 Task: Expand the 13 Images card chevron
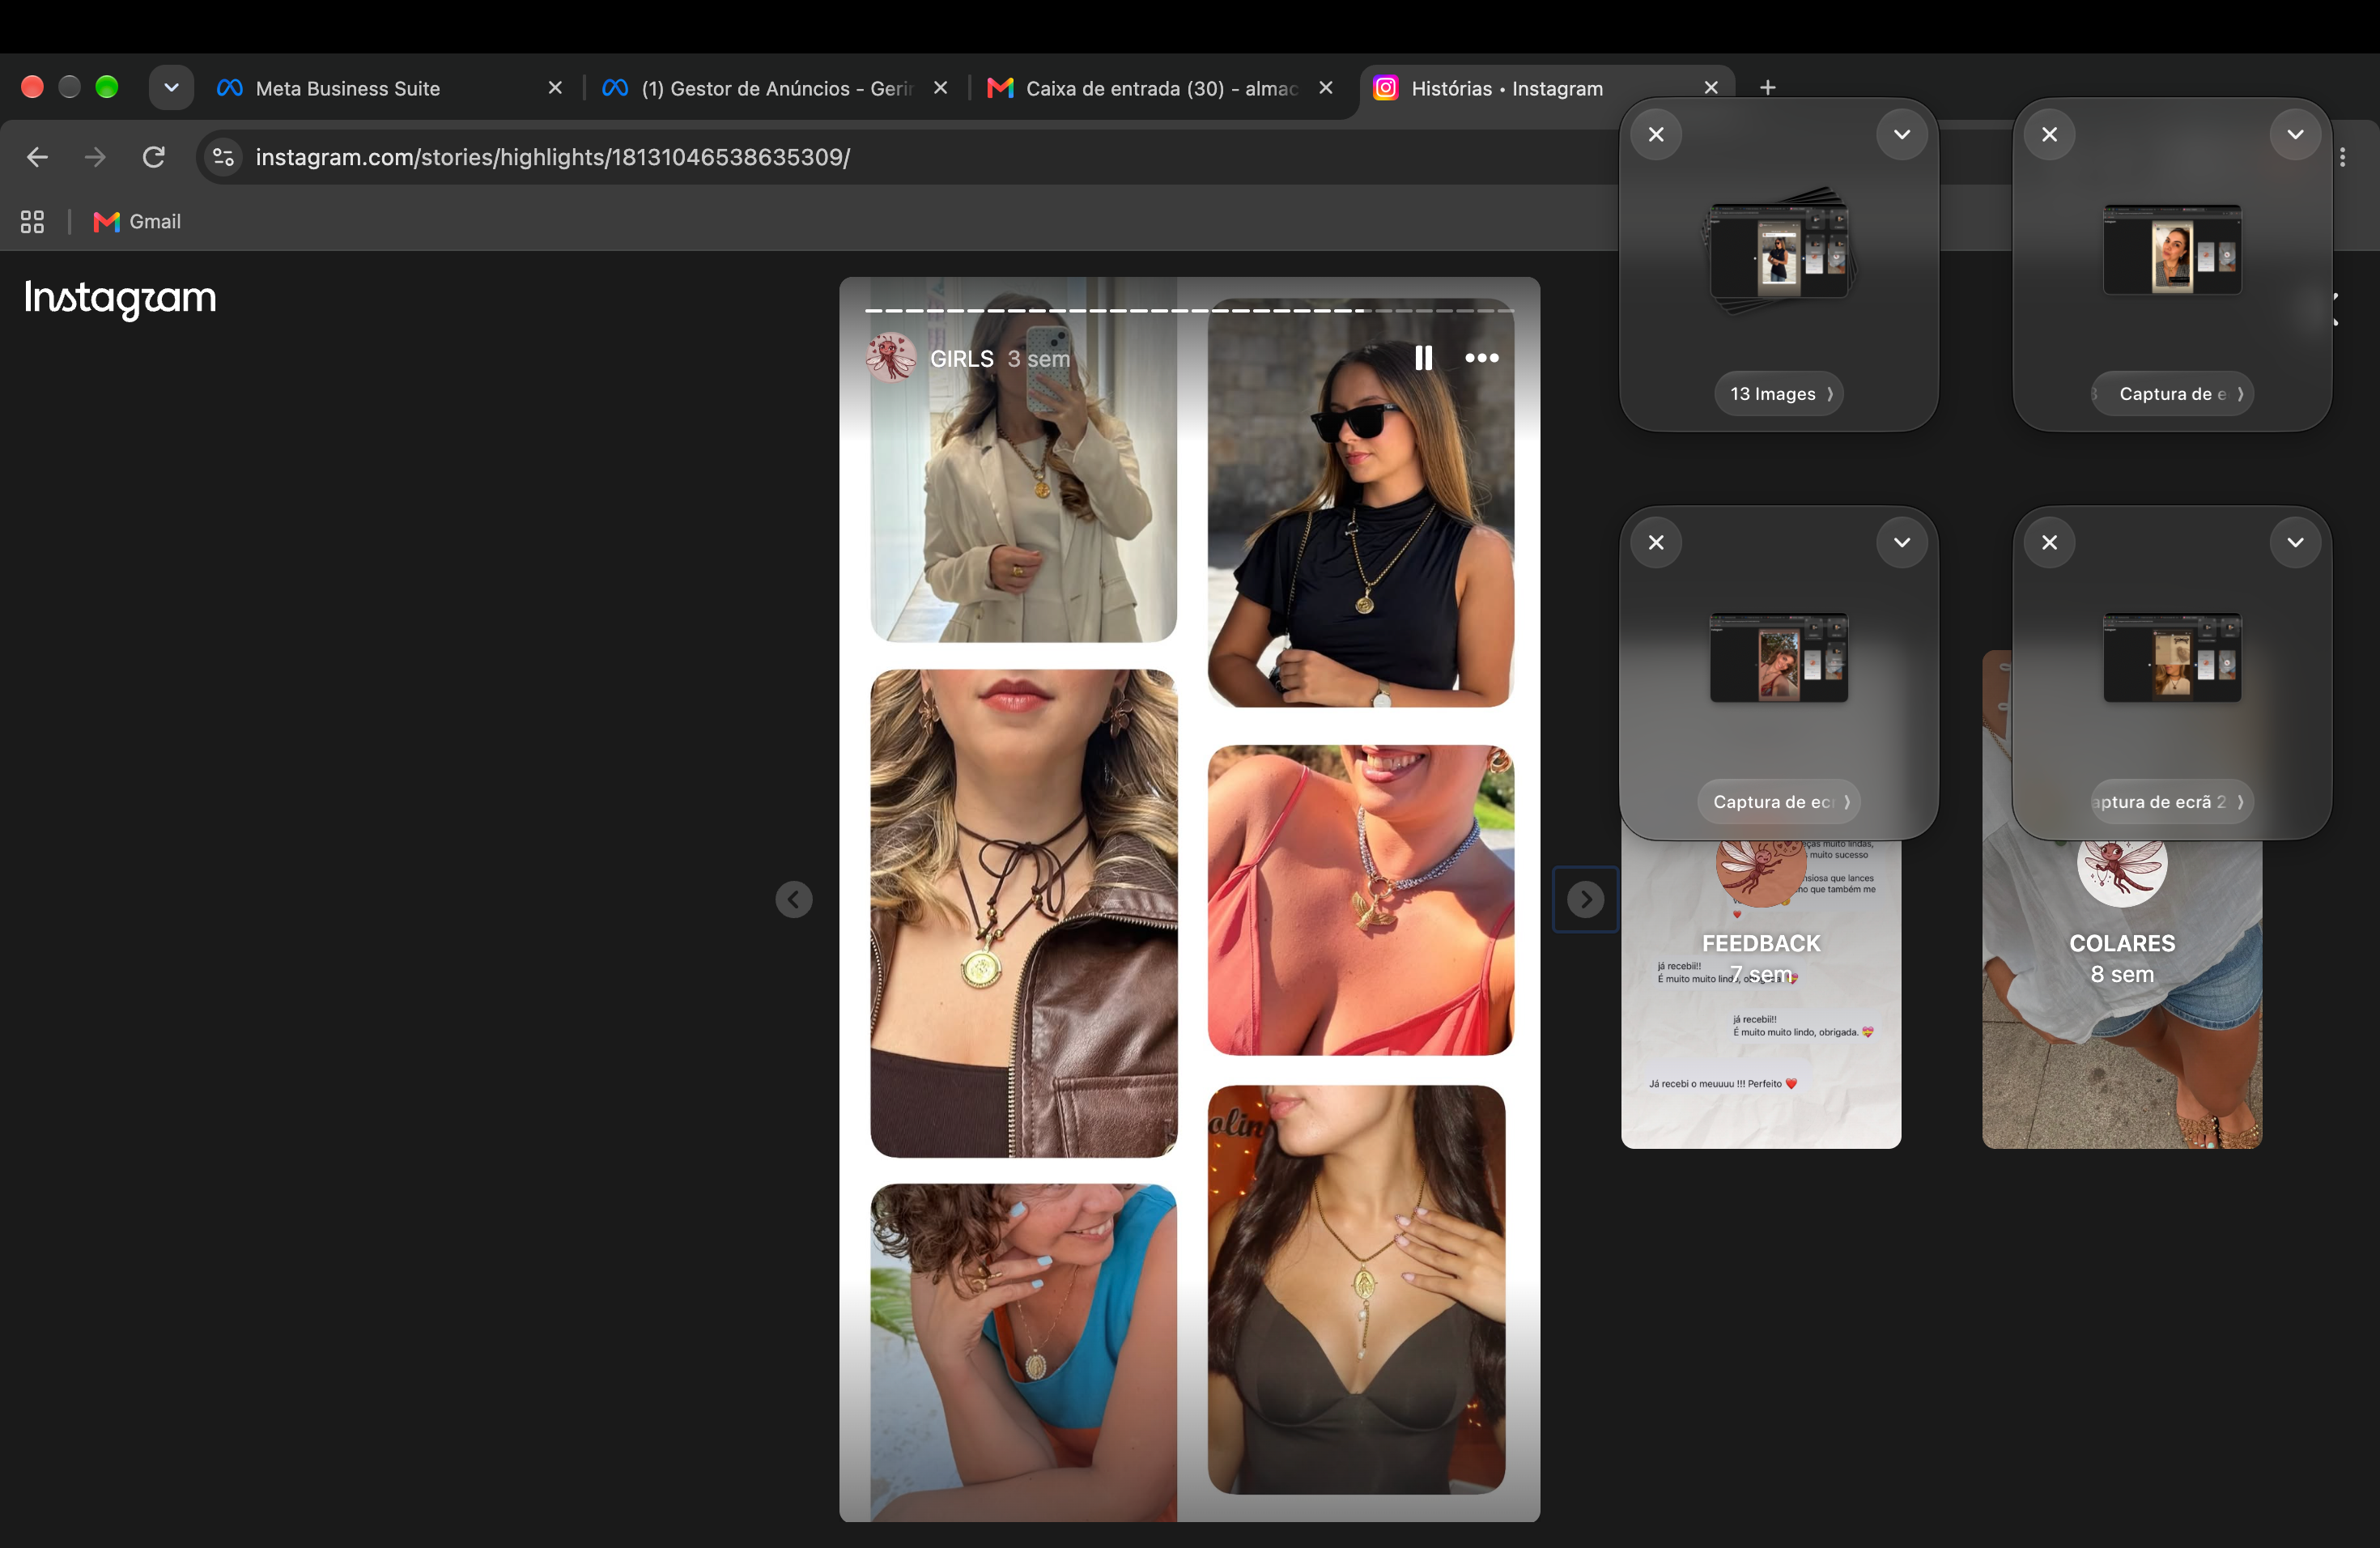pos(1901,134)
